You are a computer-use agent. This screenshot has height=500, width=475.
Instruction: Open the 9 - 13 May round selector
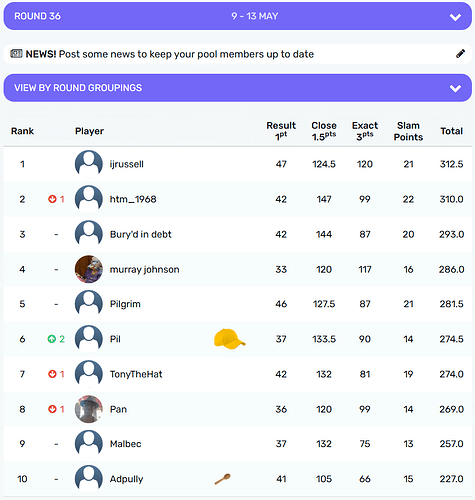[255, 16]
